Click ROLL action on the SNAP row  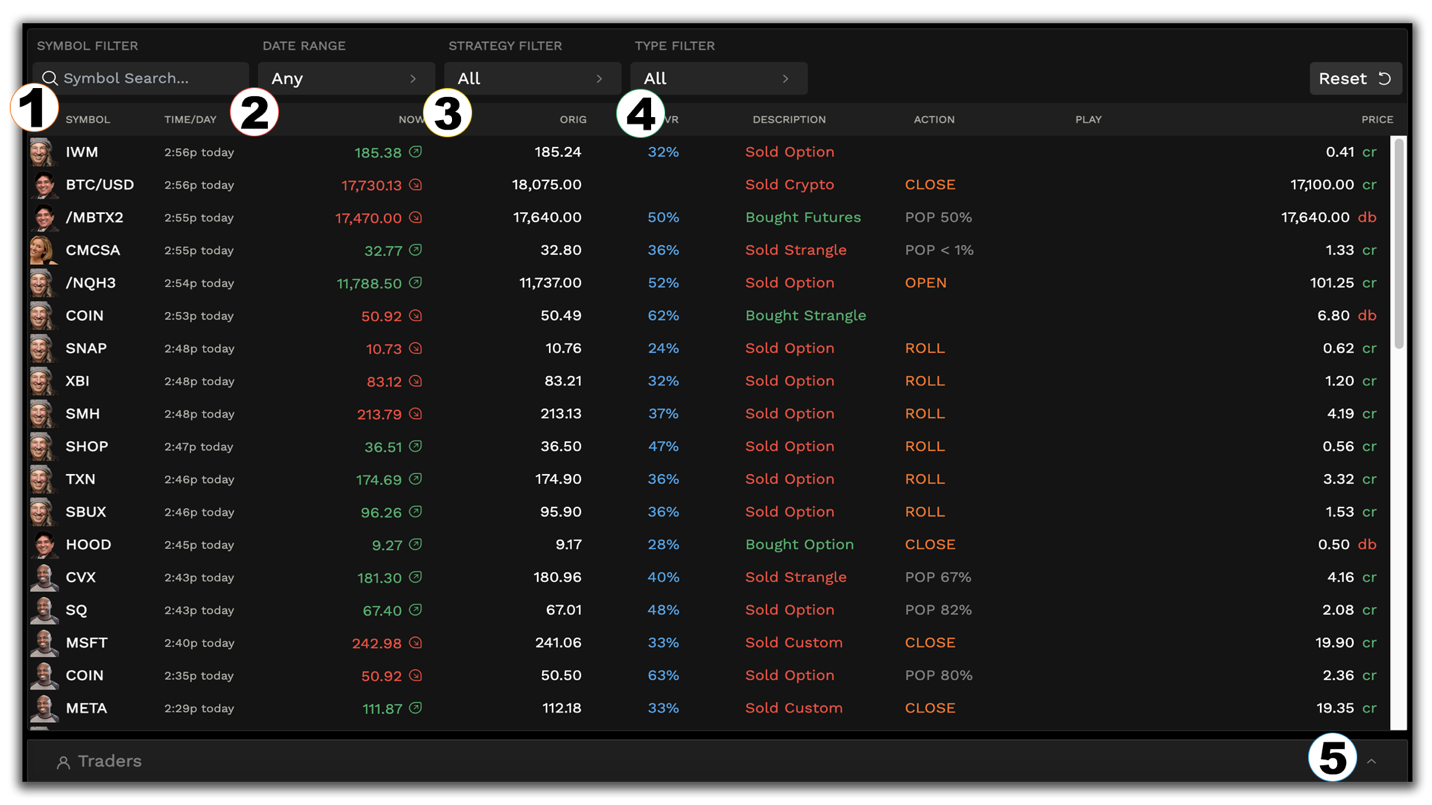[925, 348]
